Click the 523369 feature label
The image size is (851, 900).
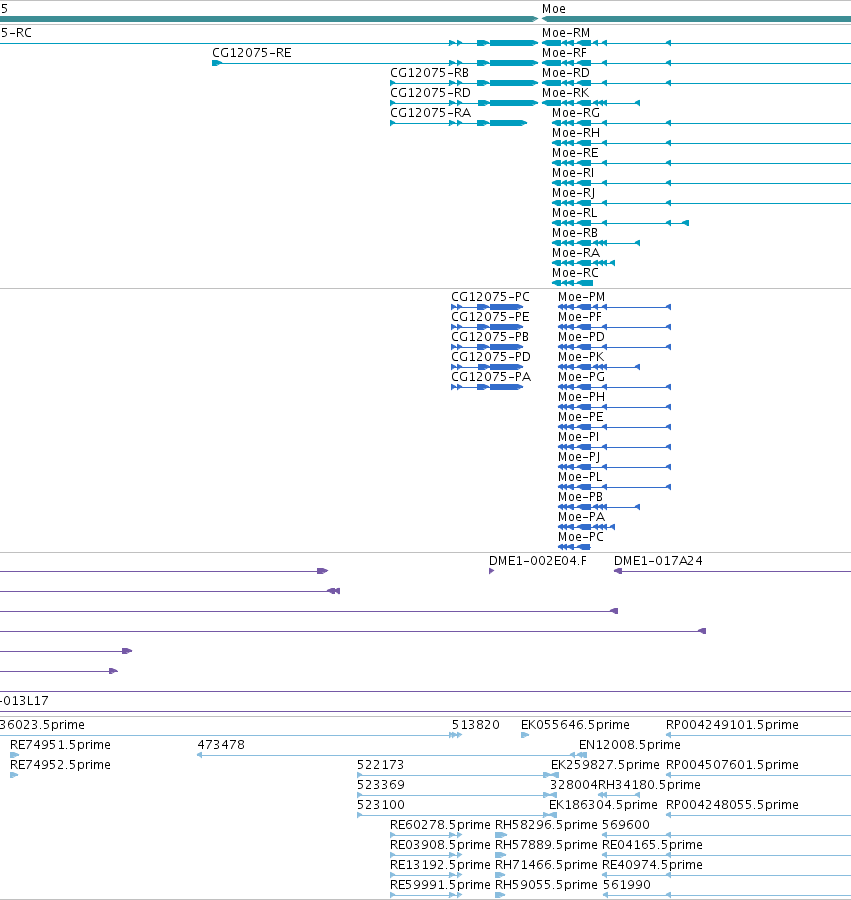(381, 785)
